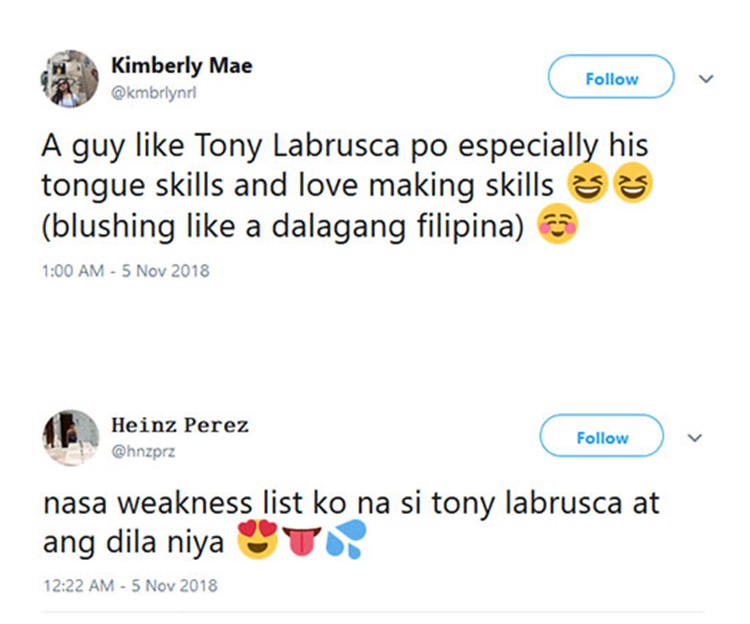Follow Heinz Perez
This screenshot has height=624, width=750.
tap(601, 437)
